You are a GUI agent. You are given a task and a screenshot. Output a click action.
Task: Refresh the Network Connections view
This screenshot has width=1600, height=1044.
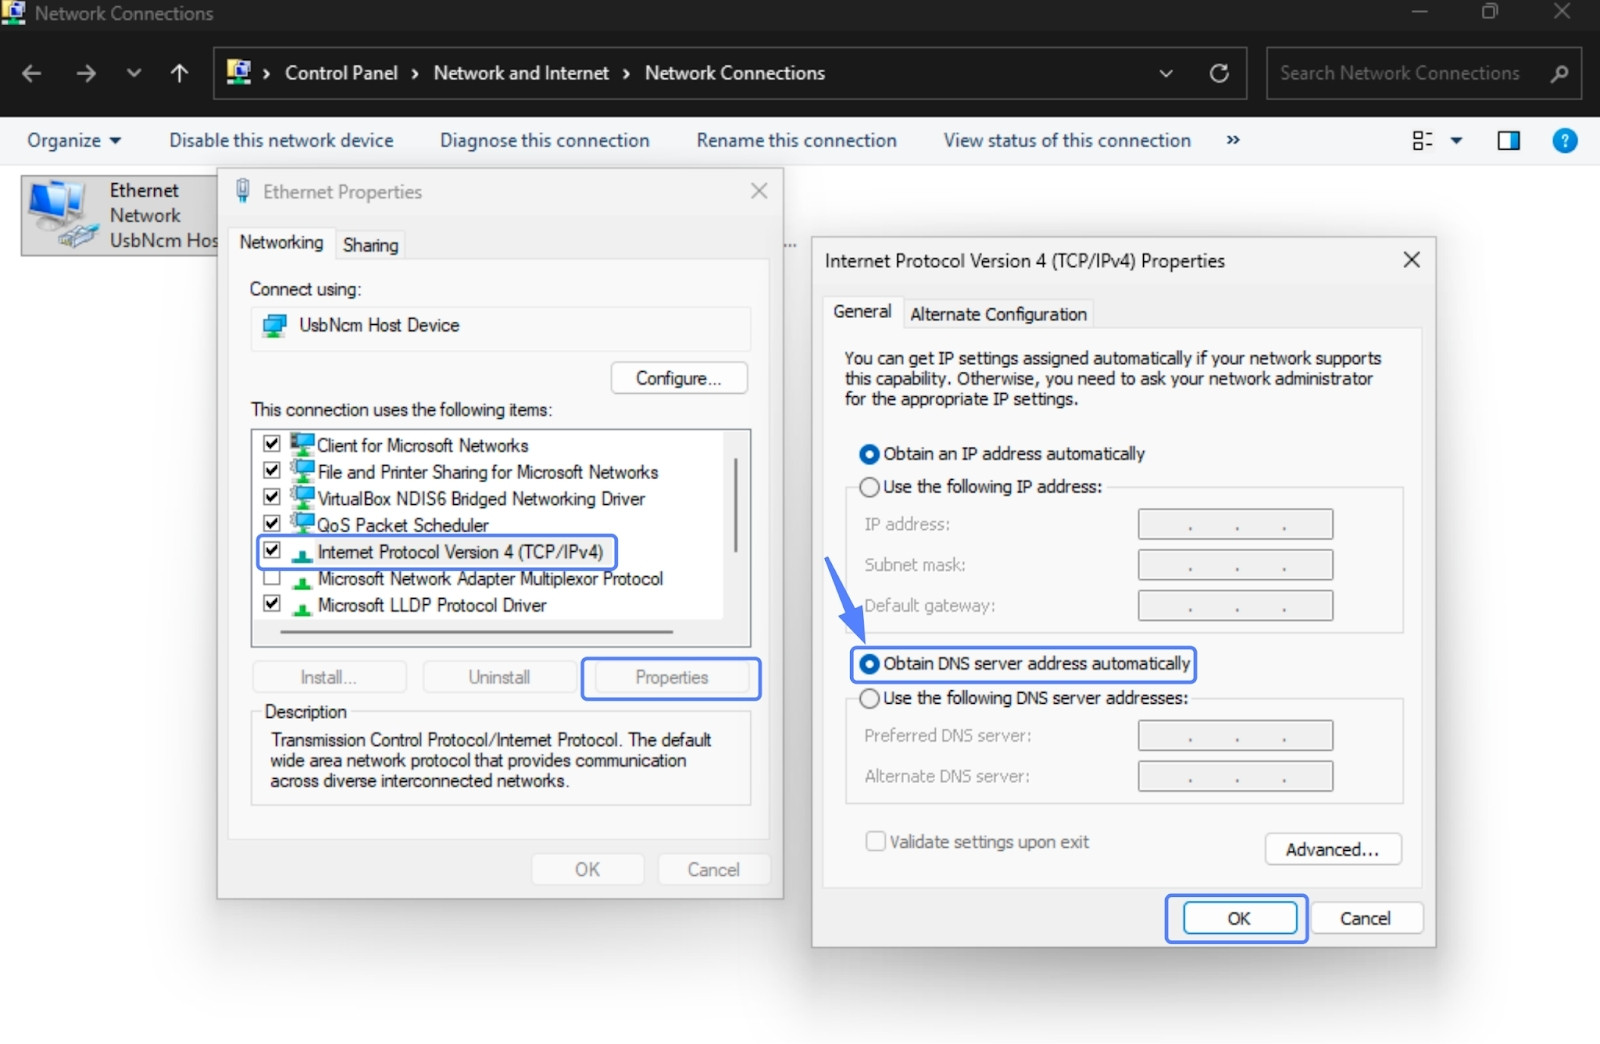[x=1219, y=73]
